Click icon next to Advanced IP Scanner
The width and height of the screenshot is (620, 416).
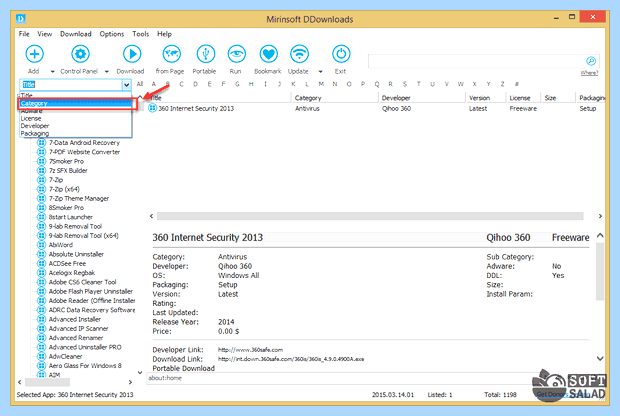[x=42, y=329]
